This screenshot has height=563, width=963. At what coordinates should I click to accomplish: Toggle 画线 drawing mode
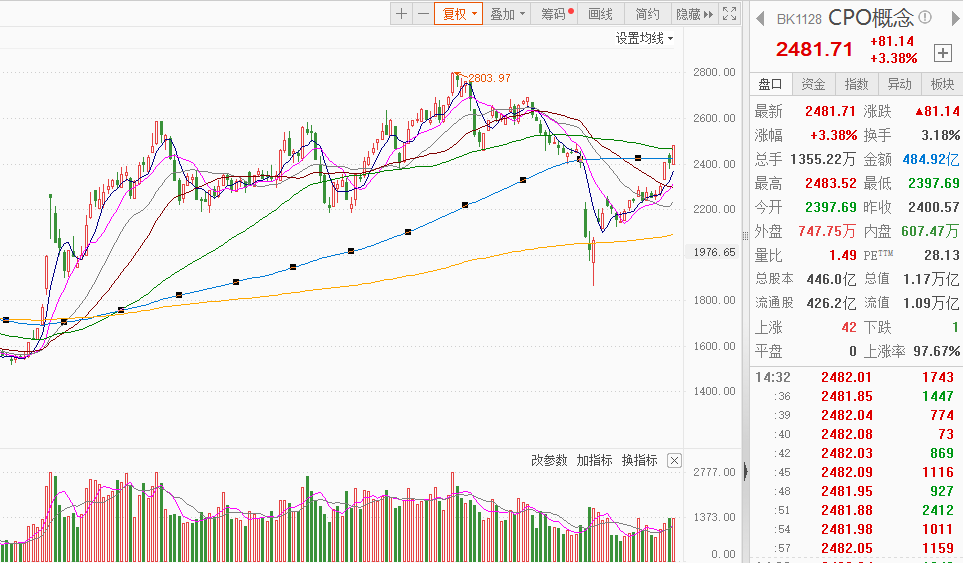coord(600,14)
